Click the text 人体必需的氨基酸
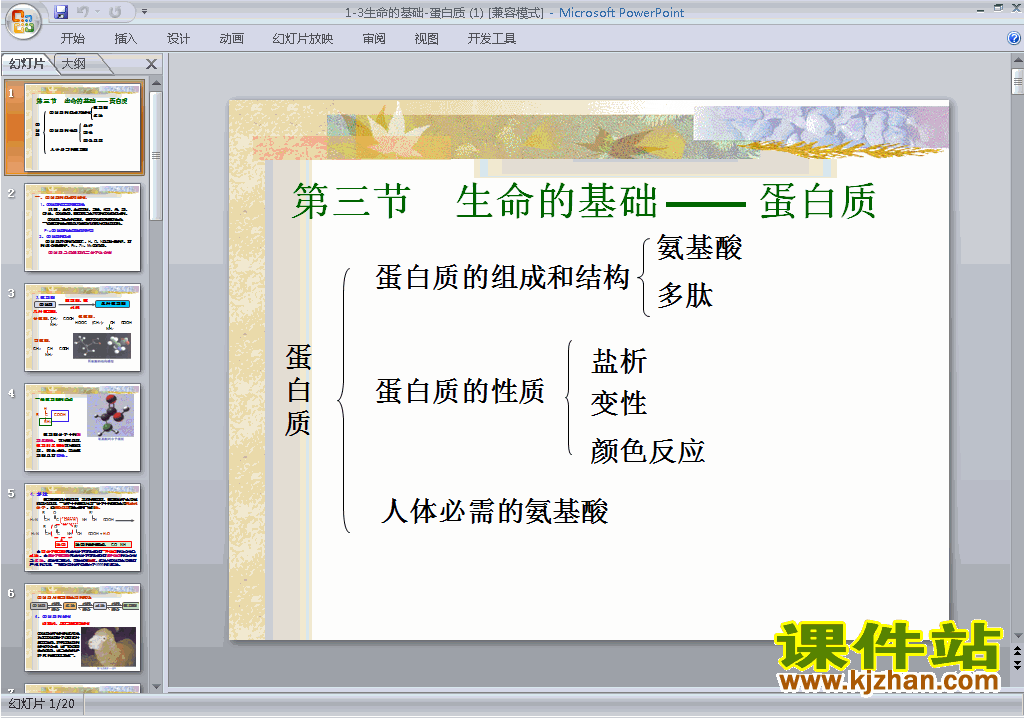This screenshot has width=1024, height=718. point(494,511)
